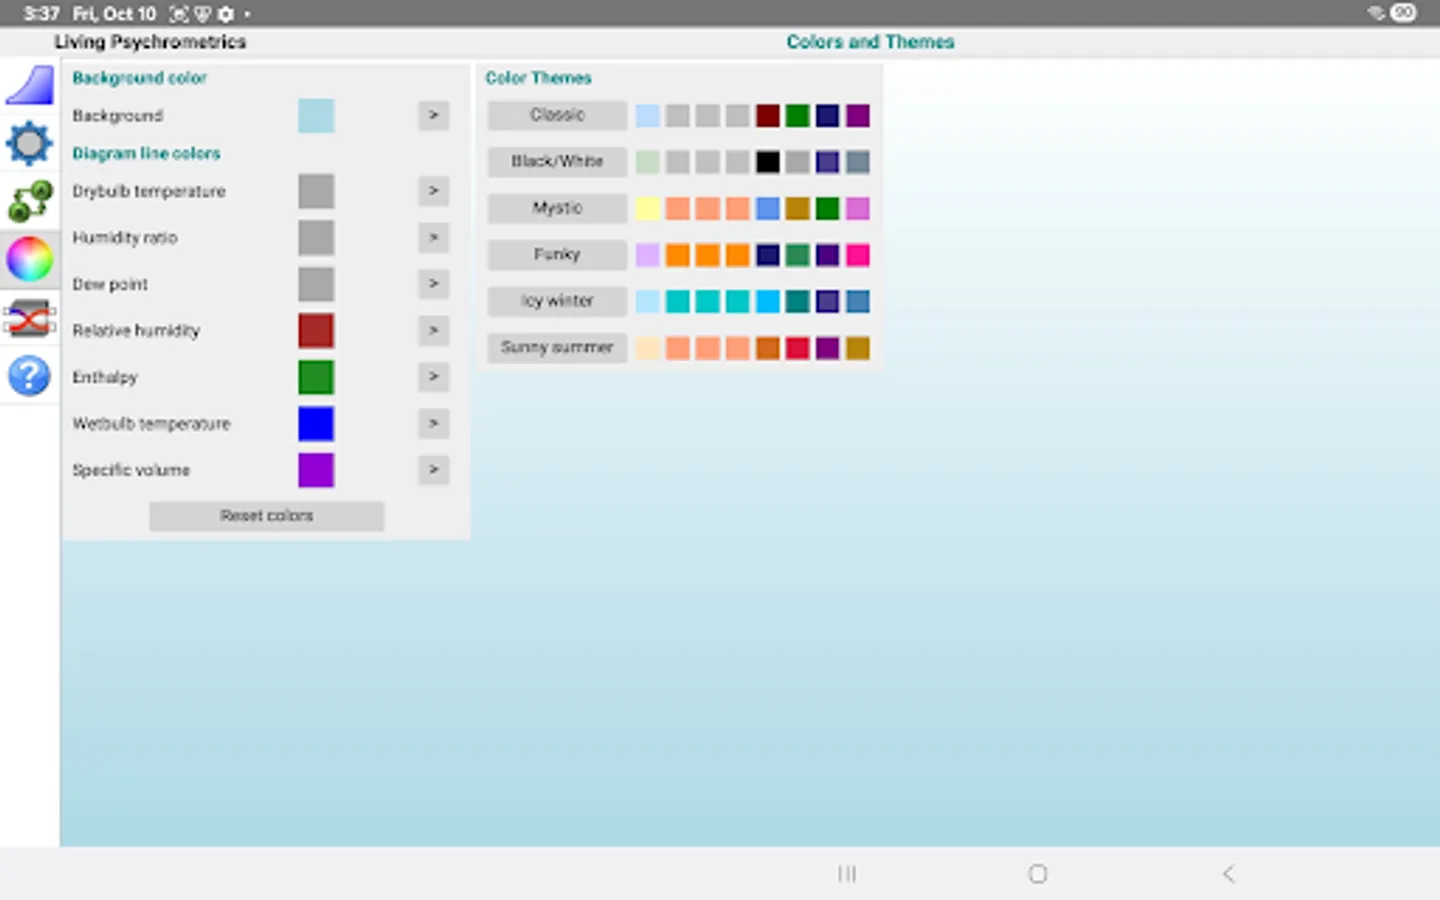Expand the Background color options chevron

[433, 115]
